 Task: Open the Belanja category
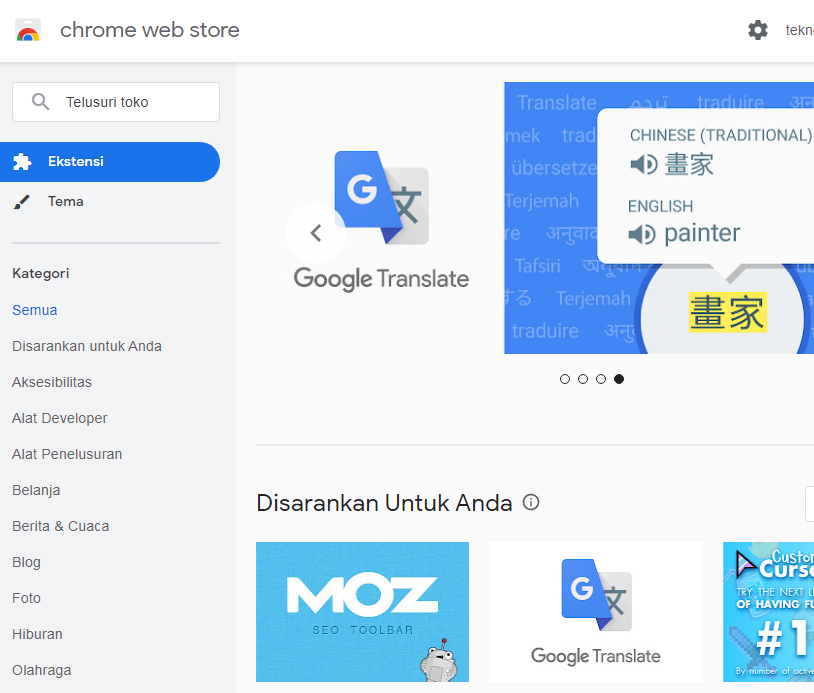(x=36, y=491)
